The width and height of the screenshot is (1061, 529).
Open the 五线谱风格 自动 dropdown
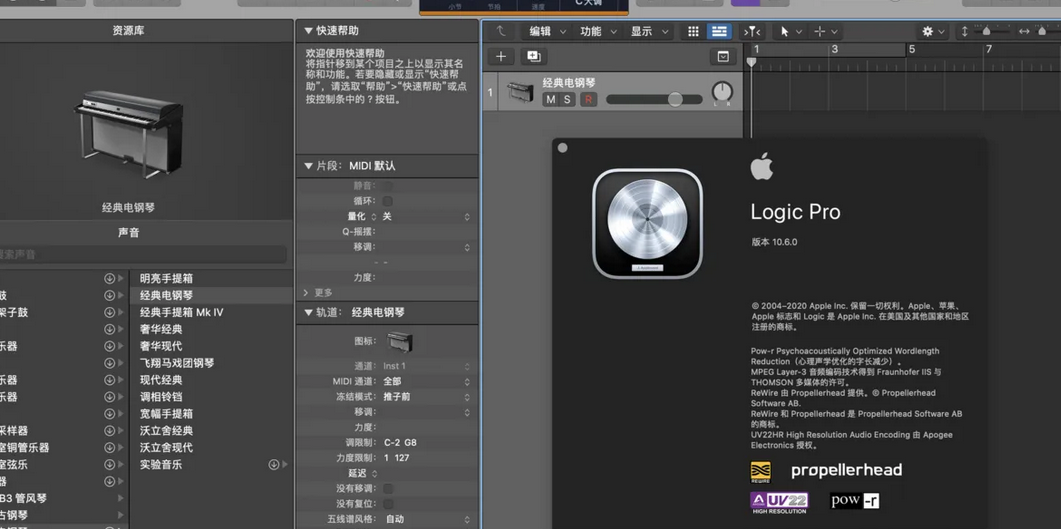[x=426, y=520]
